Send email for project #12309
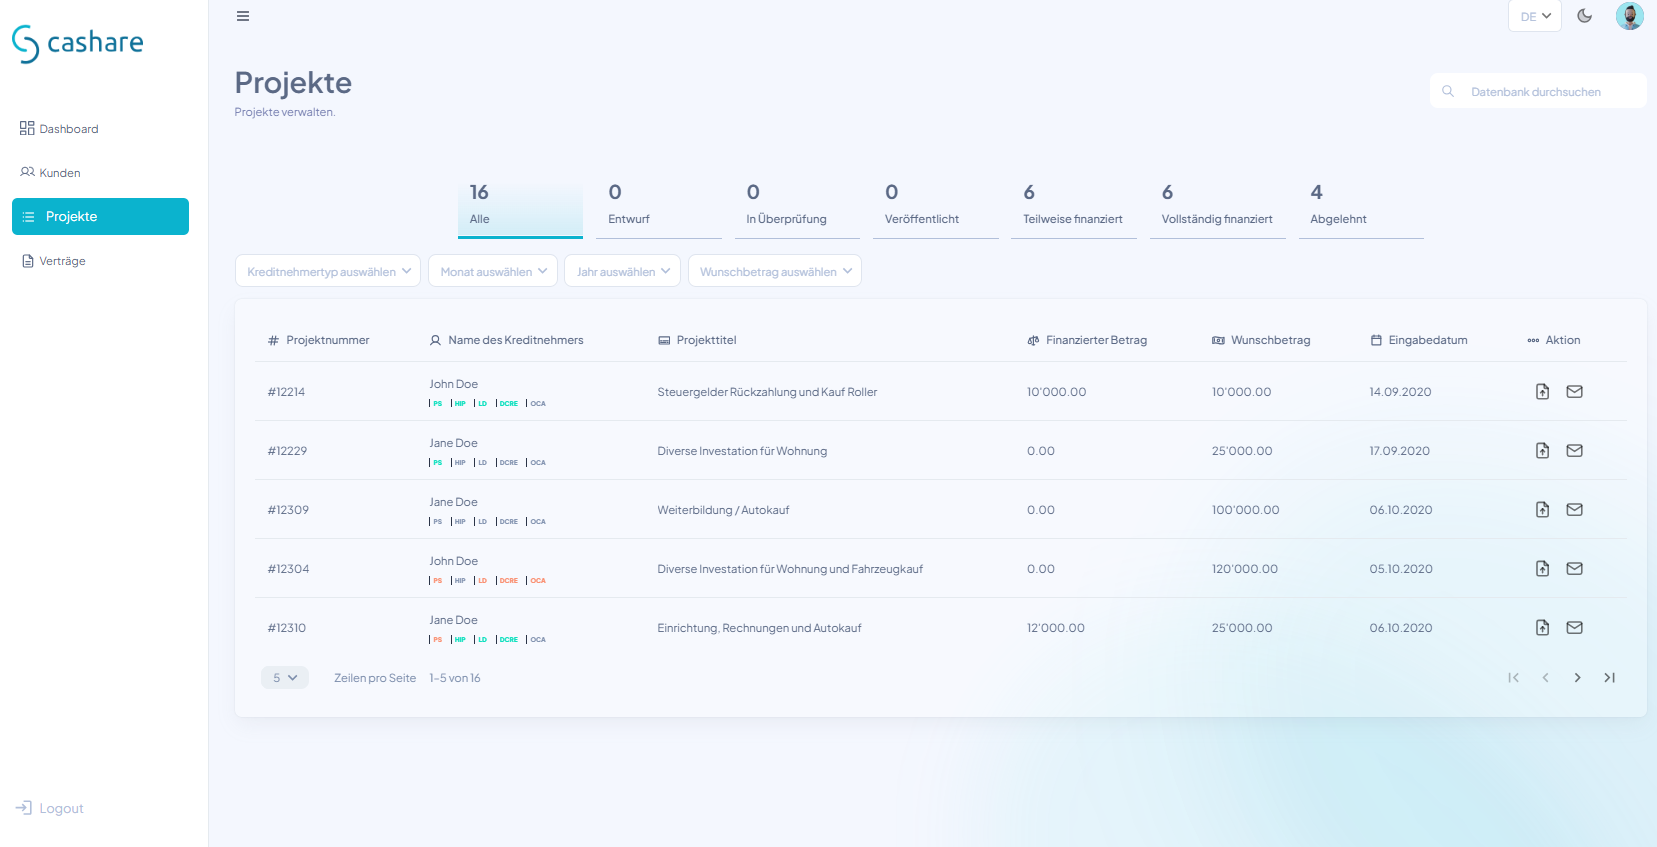The height and width of the screenshot is (847, 1657). (1575, 510)
